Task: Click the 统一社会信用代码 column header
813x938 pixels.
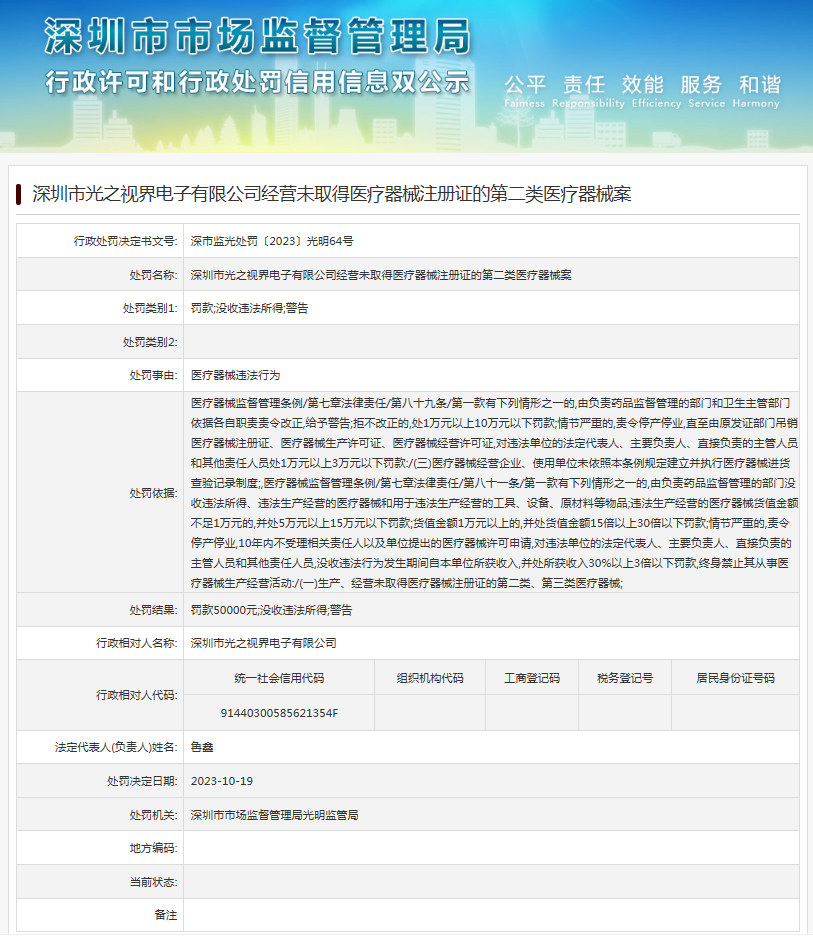Action: click(279, 678)
